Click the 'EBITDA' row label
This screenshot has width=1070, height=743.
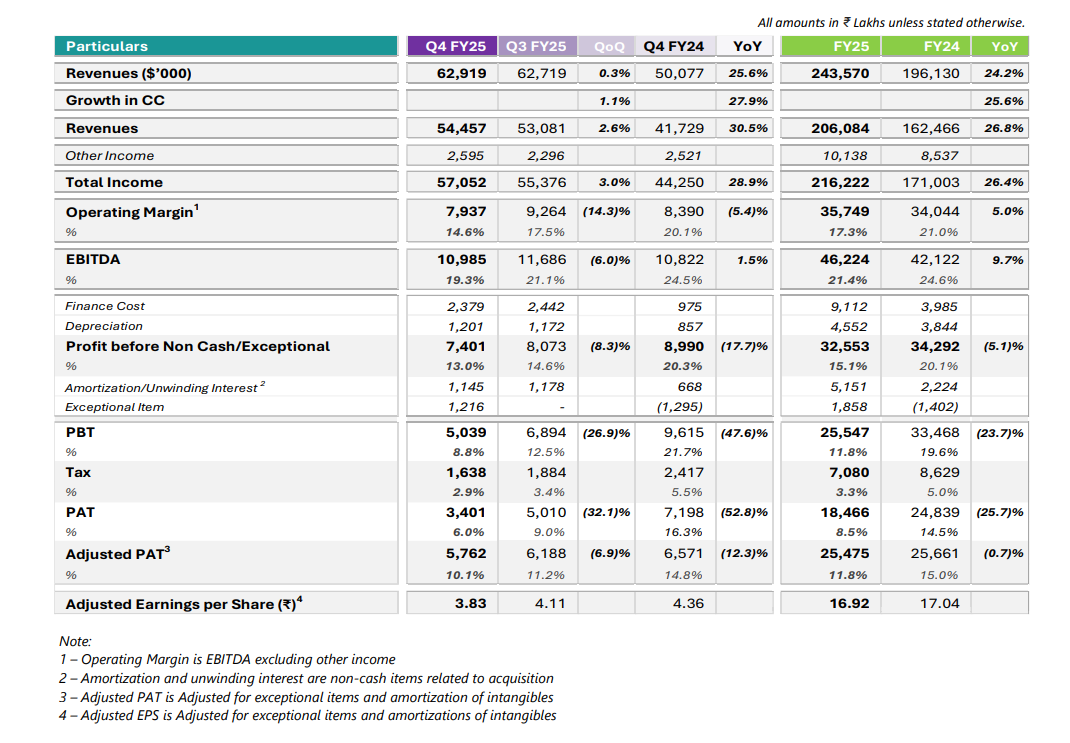tap(93, 259)
